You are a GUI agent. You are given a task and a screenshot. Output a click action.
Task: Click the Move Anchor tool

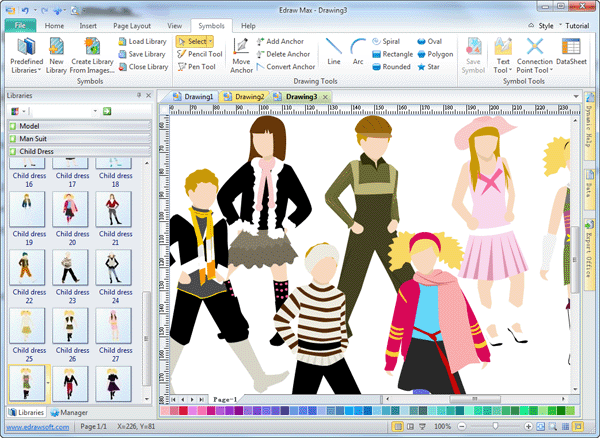tap(242, 52)
